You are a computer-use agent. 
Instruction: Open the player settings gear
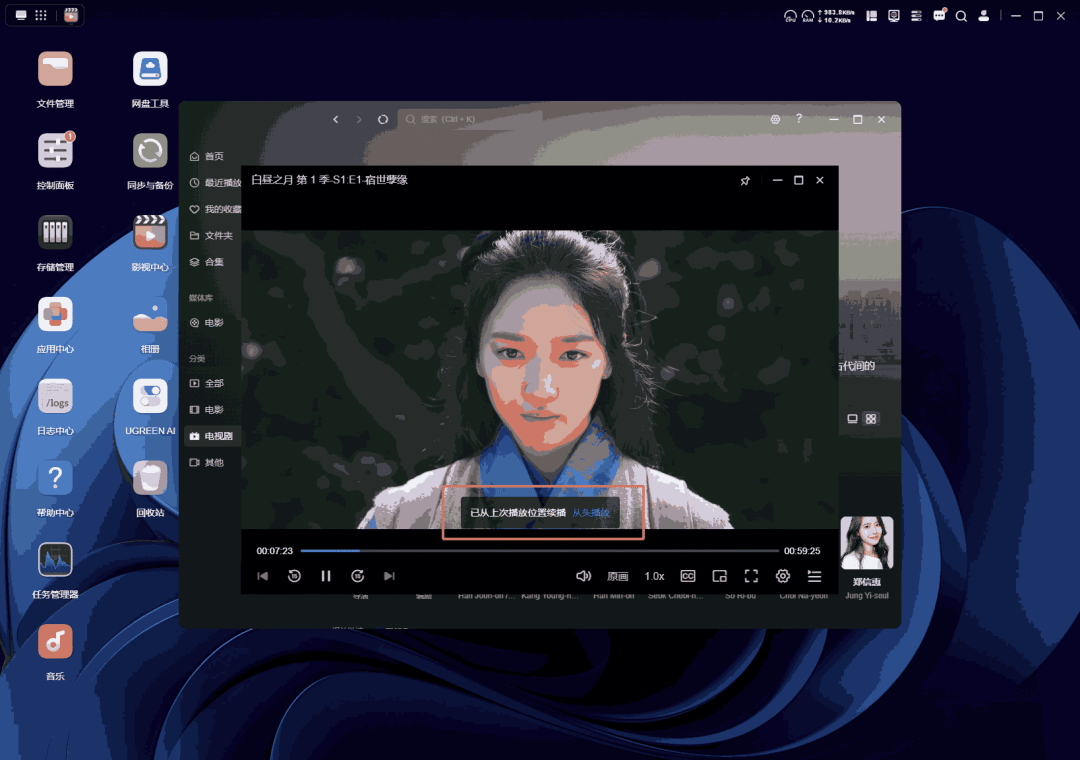click(x=783, y=576)
